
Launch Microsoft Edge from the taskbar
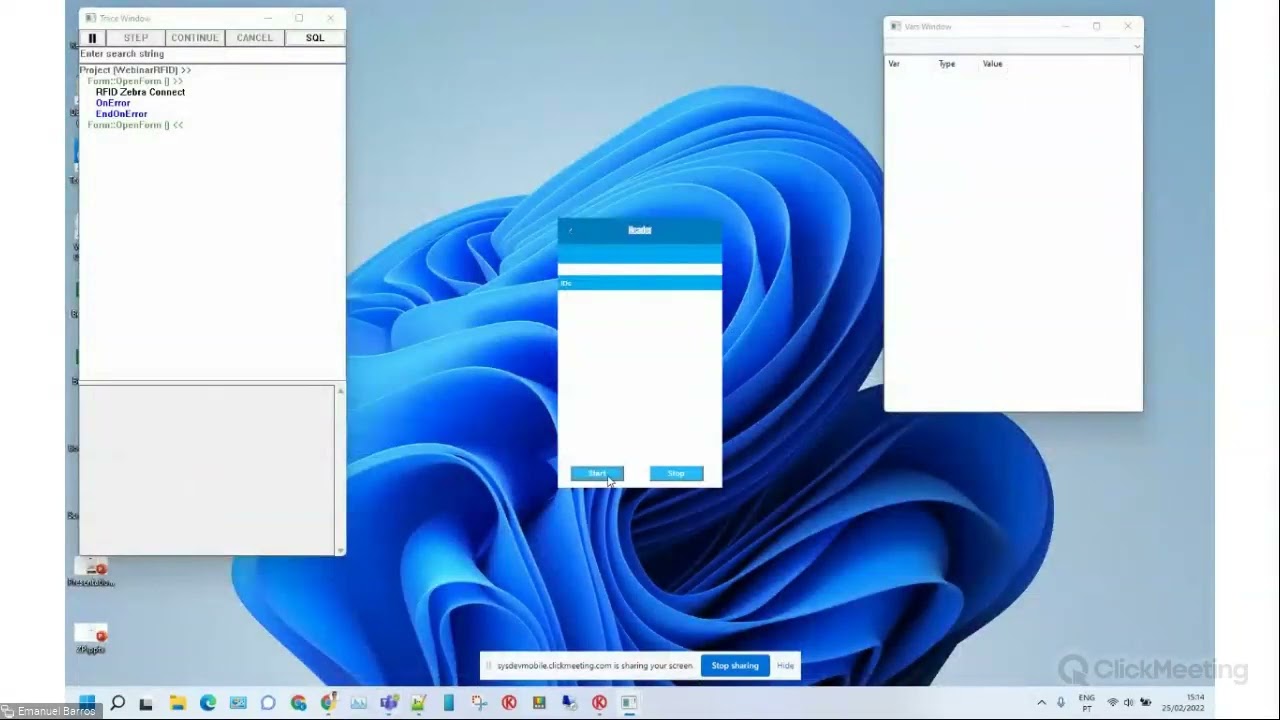click(207, 702)
